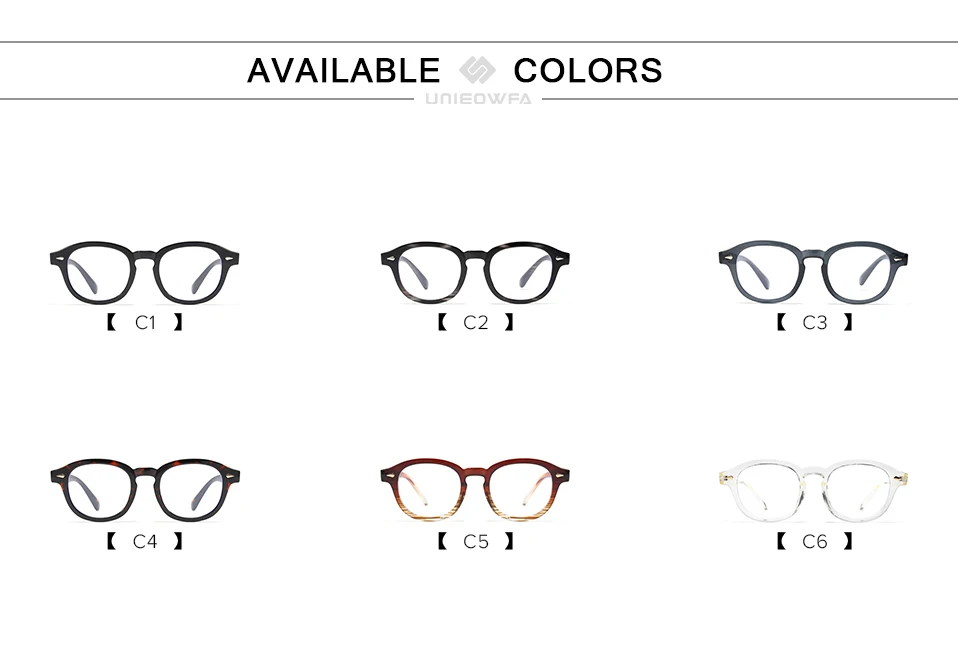Click the C2 color label
The image size is (958, 658).
click(x=475, y=323)
